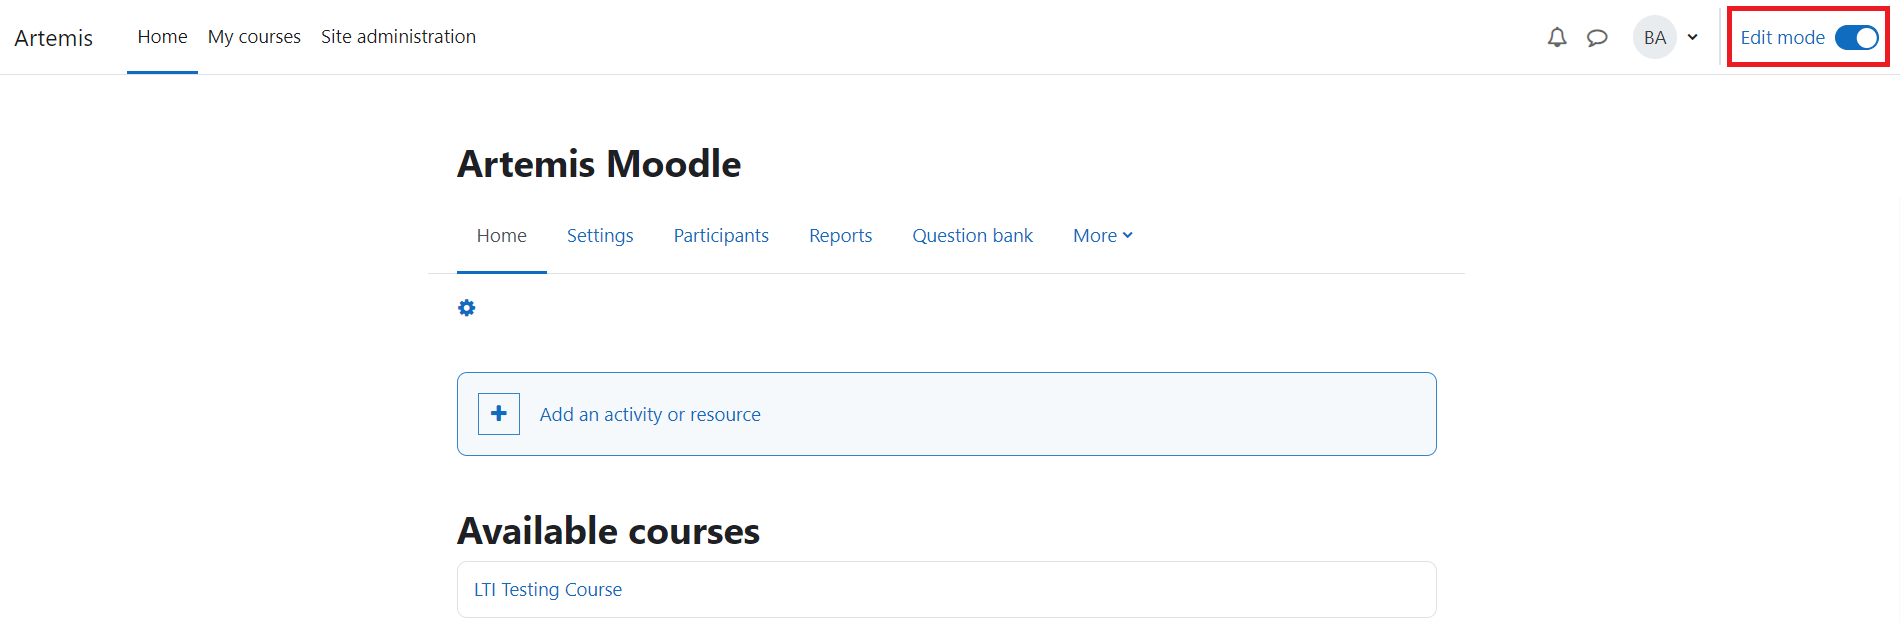Open the Question bank tab
The width and height of the screenshot is (1900, 623).
click(972, 235)
